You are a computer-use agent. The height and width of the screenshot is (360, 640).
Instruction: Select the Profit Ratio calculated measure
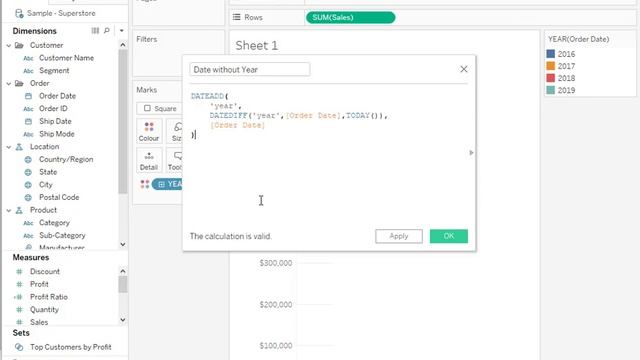pyautogui.click(x=49, y=297)
